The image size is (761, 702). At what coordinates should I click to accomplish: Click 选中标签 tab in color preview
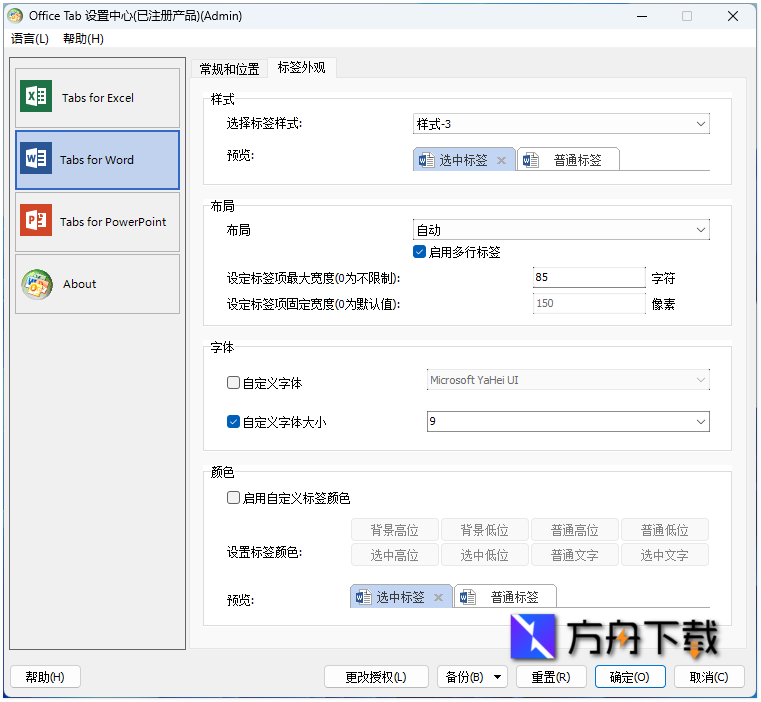click(401, 596)
